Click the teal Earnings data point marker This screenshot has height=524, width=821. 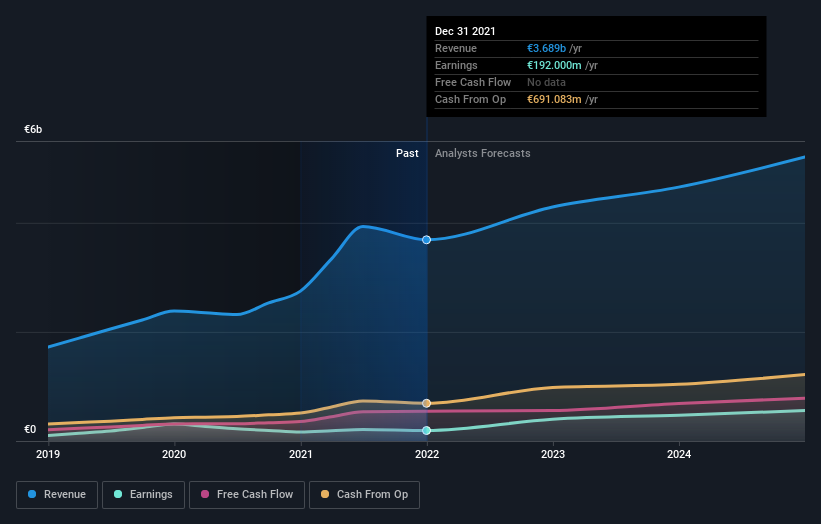click(427, 430)
